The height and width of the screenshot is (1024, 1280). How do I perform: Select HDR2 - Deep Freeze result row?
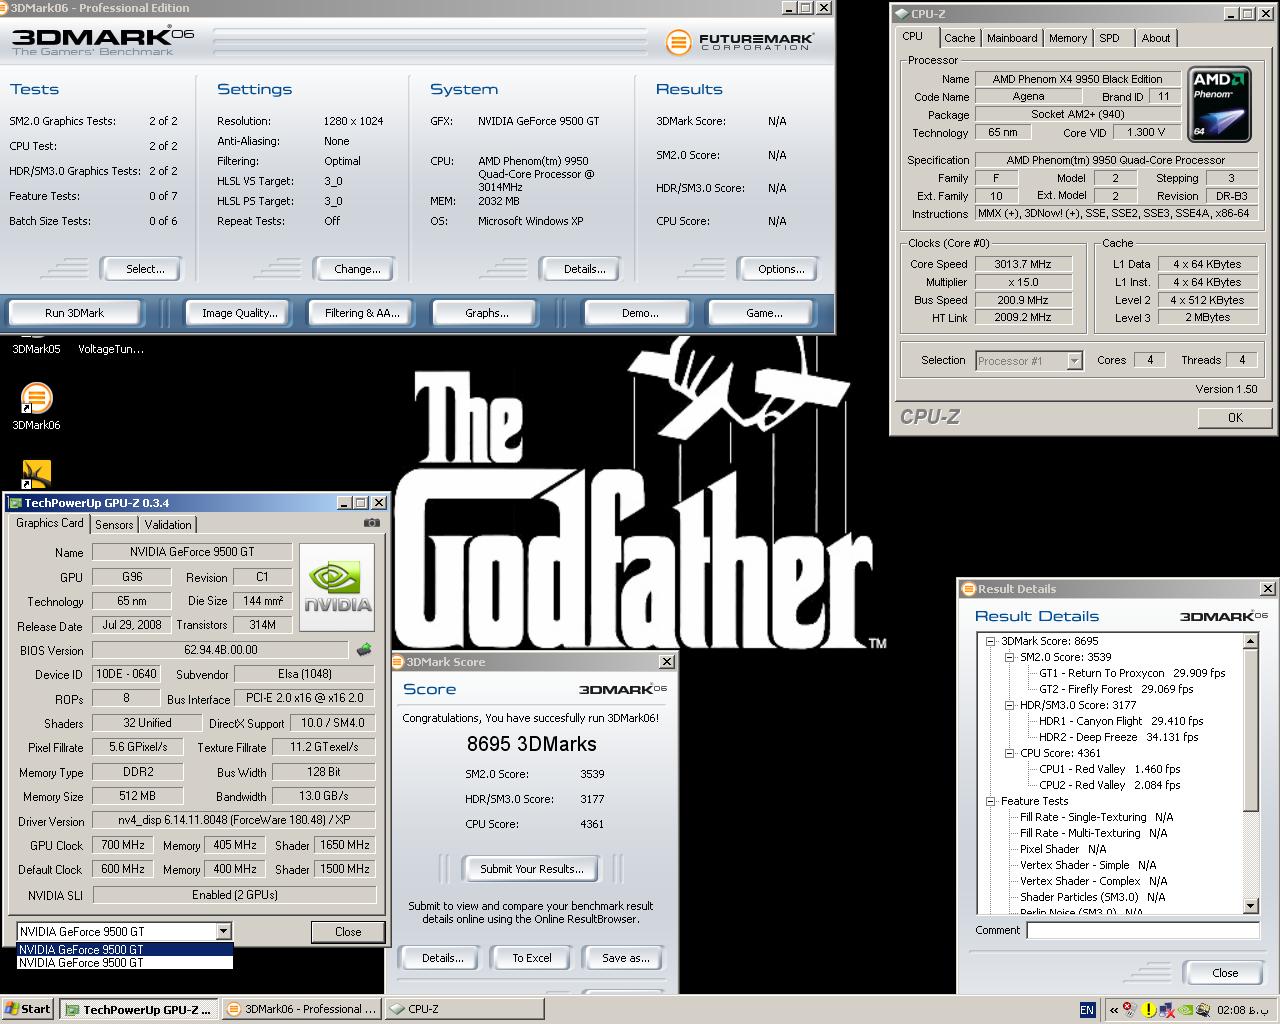(x=1119, y=737)
